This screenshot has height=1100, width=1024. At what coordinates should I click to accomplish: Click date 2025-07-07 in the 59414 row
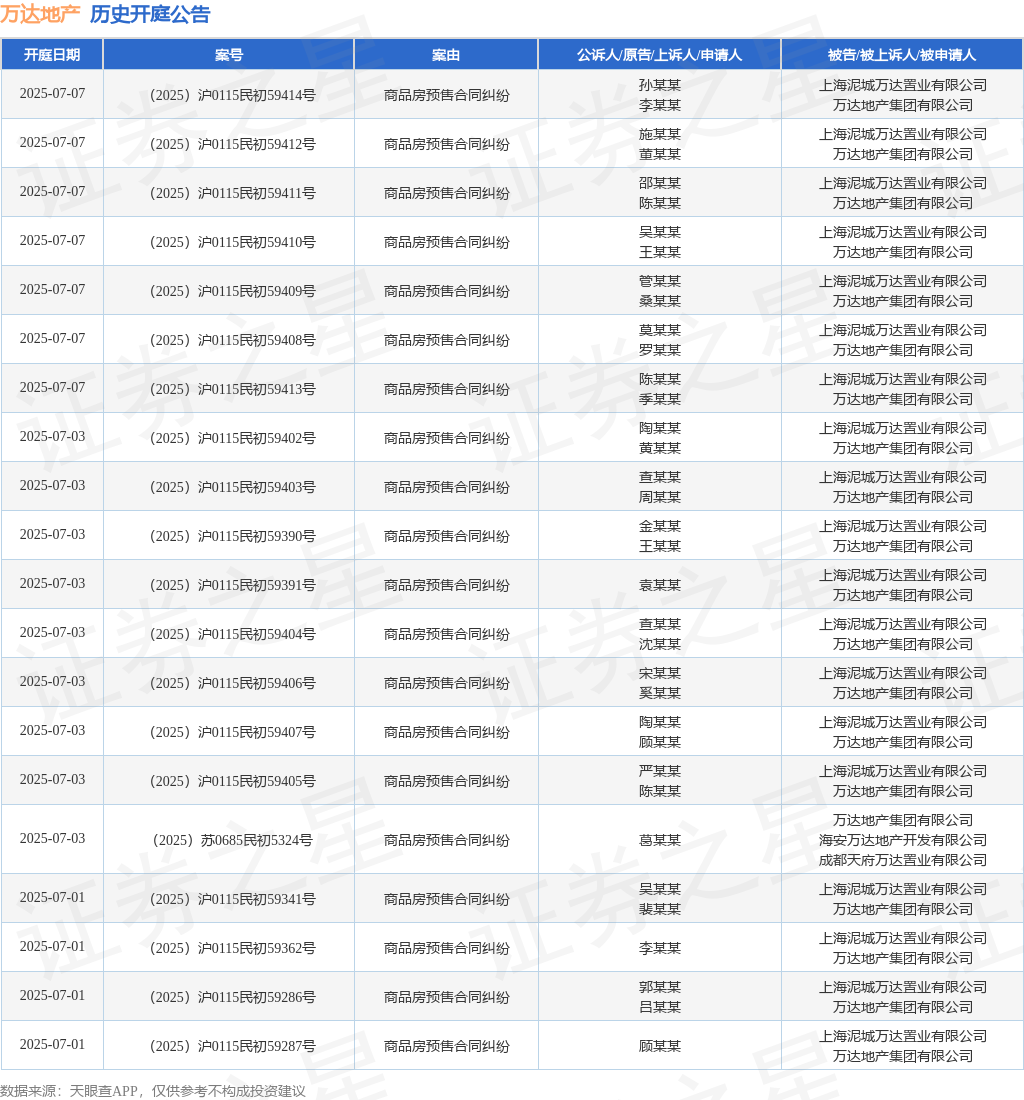click(53, 93)
